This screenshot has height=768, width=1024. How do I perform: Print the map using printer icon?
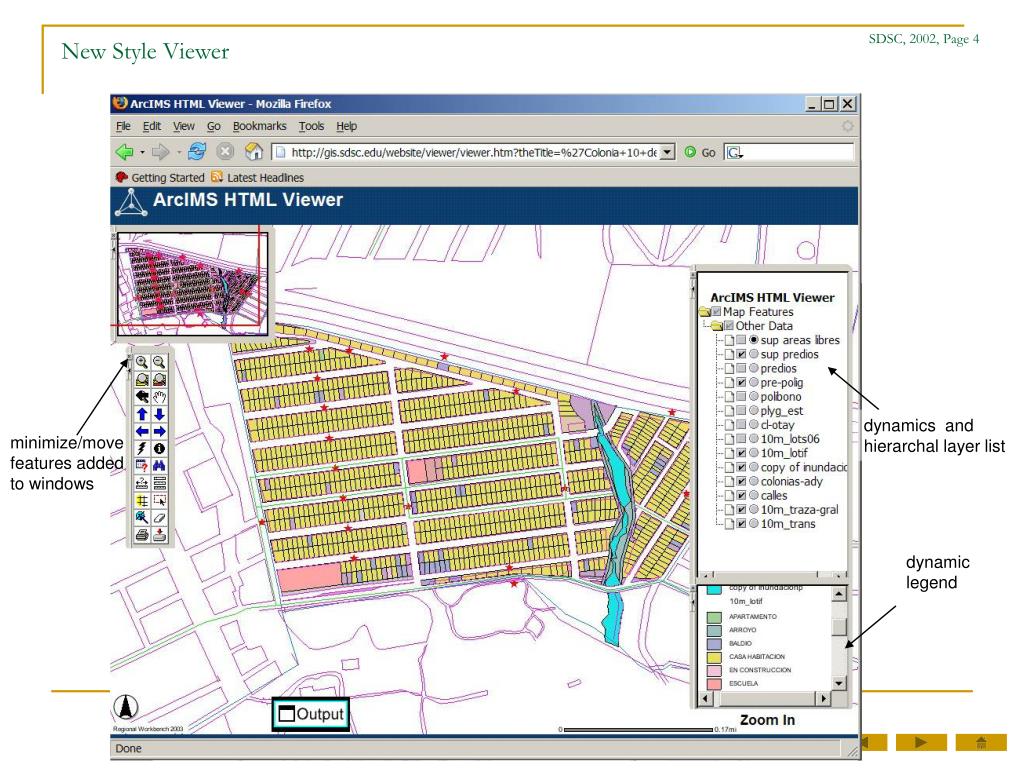(142, 535)
